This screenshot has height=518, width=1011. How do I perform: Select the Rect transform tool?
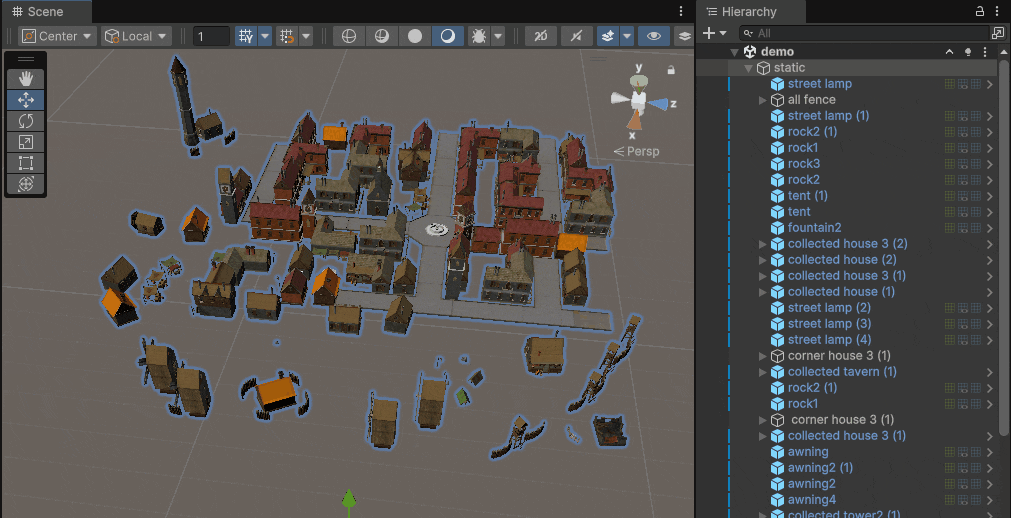(x=26, y=163)
